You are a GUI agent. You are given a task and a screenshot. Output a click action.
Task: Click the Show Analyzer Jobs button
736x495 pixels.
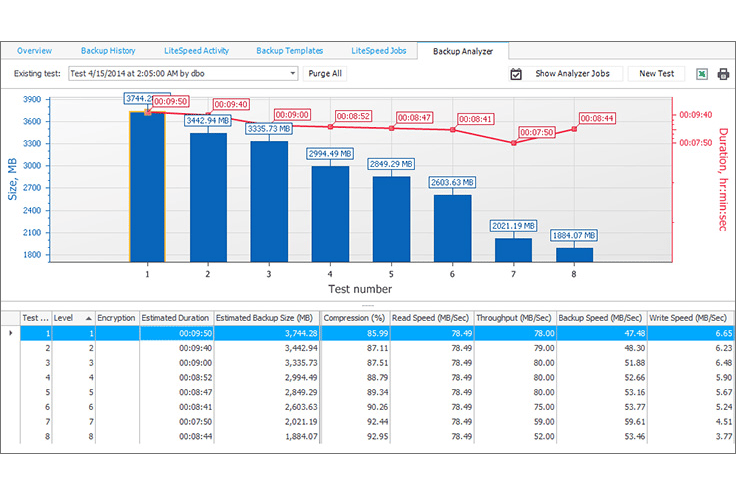pos(574,74)
